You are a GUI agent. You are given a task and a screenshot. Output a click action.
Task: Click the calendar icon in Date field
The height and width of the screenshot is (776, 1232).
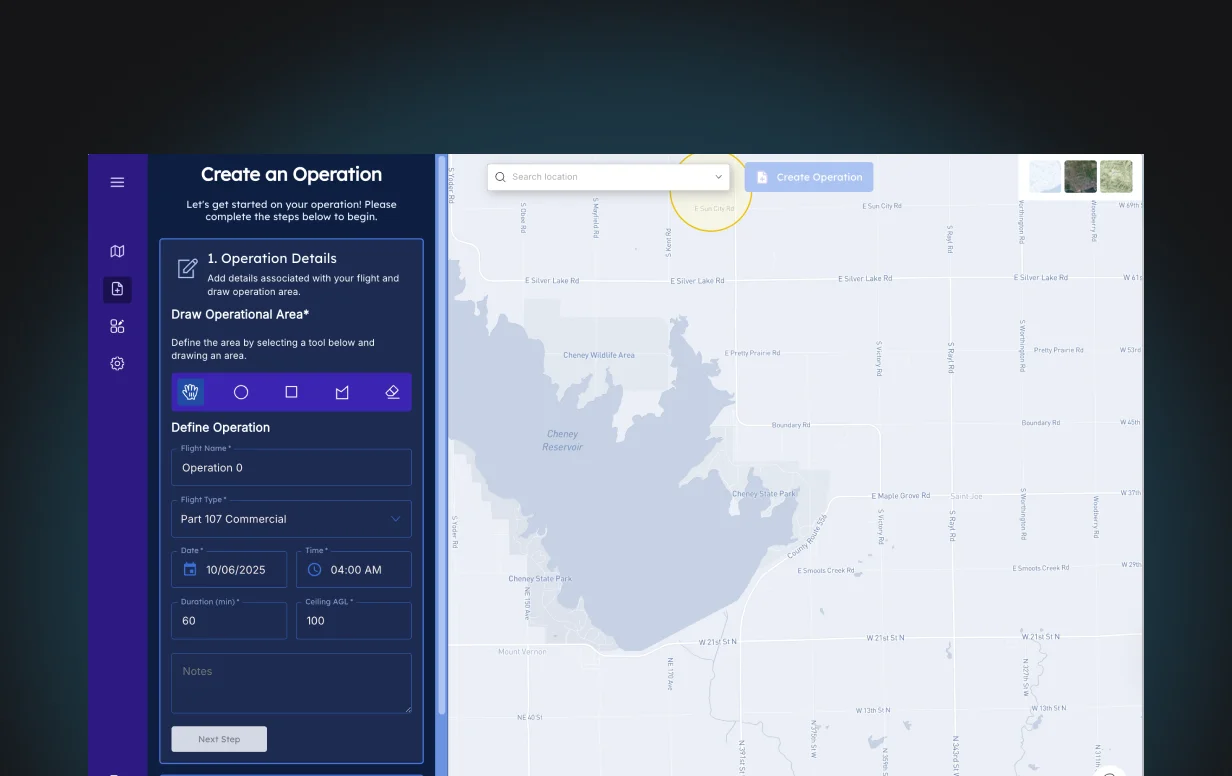pos(190,569)
